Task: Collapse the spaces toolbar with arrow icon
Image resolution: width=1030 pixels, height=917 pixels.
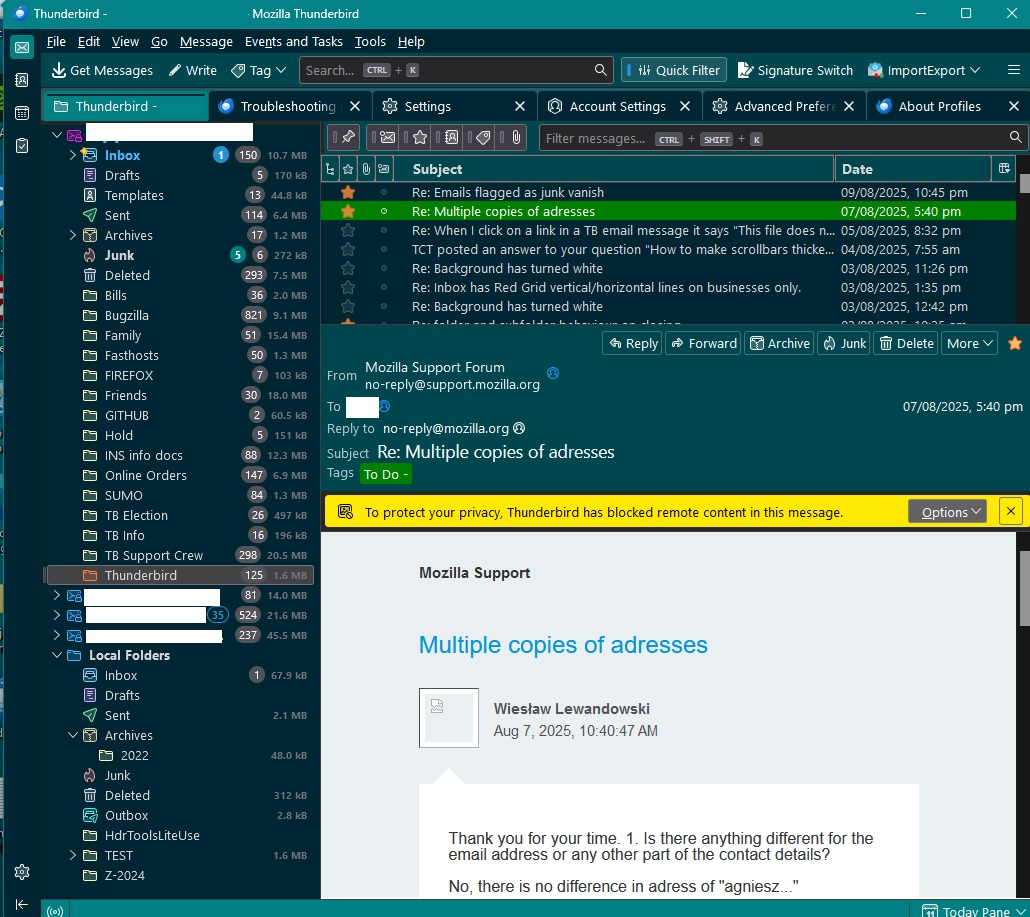Action: tap(22, 904)
